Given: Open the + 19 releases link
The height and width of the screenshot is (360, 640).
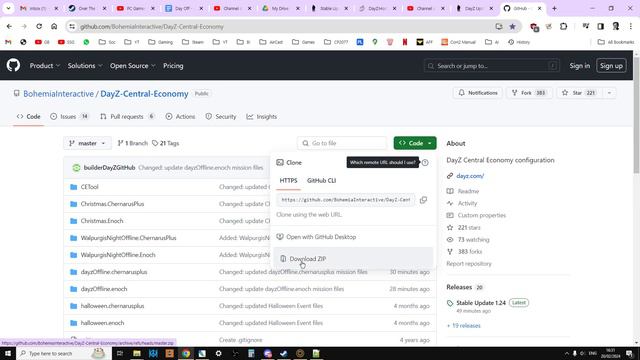Looking at the screenshot, I should click(x=463, y=326).
